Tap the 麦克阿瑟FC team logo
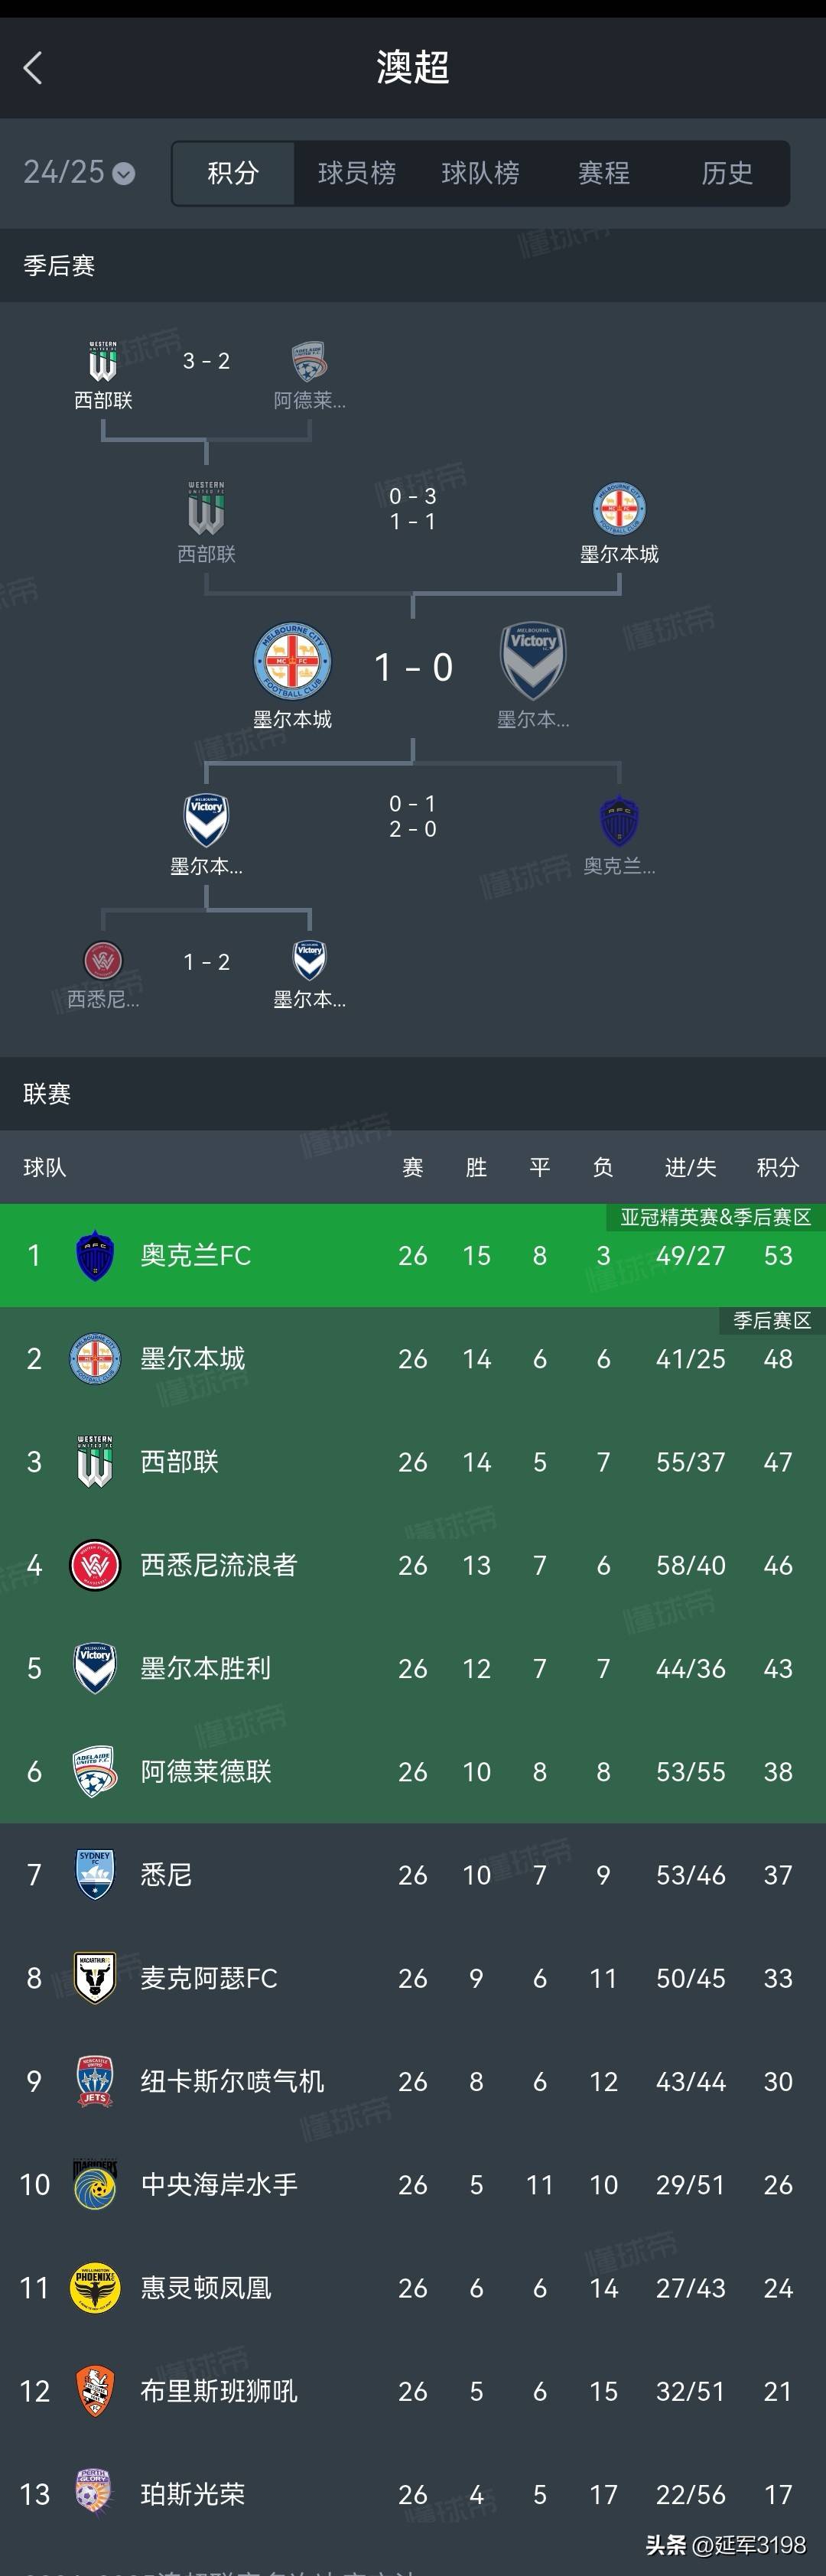The image size is (826, 2576). click(x=95, y=1978)
